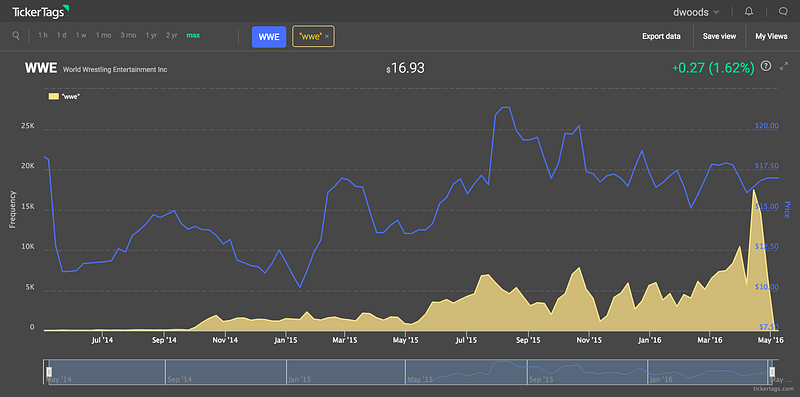Click the Mar '15 axis label
Screen dimensions: 800x397
346,339
